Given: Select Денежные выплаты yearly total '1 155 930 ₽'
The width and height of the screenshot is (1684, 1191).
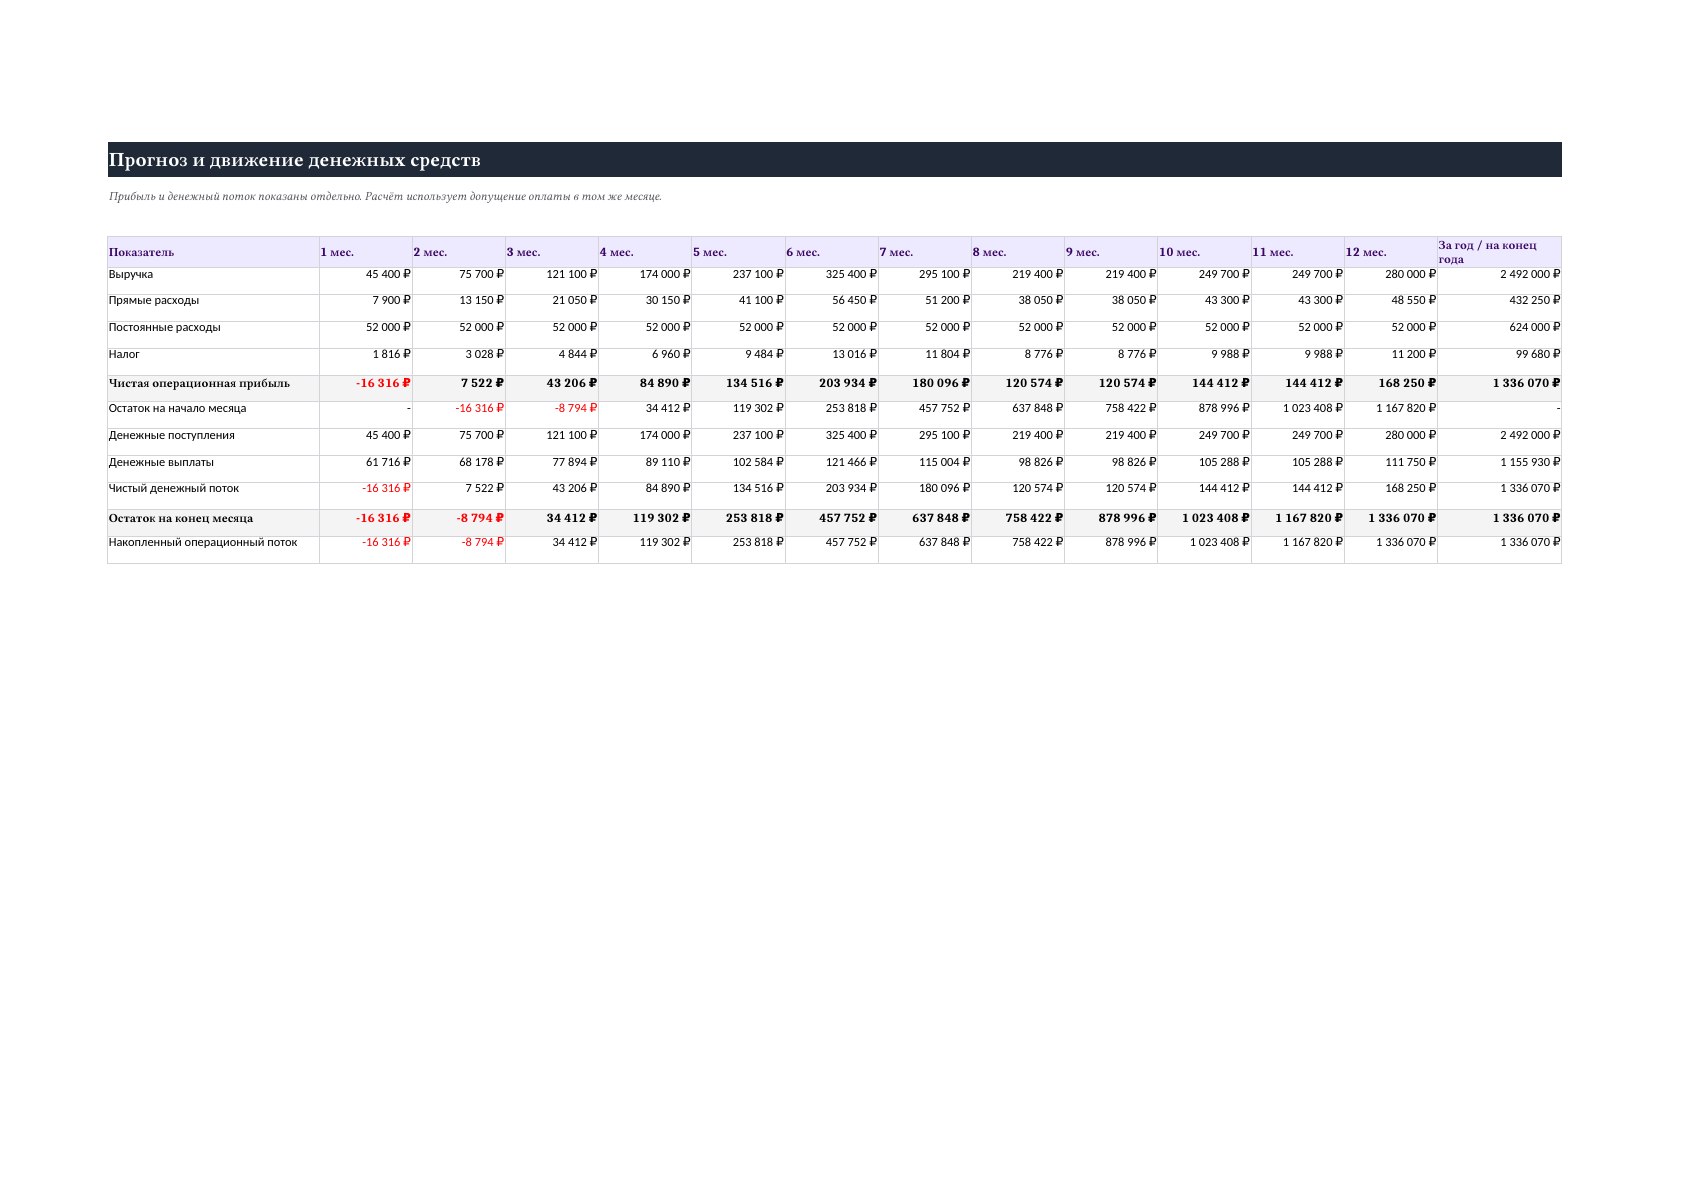Looking at the screenshot, I should pyautogui.click(x=1530, y=462).
